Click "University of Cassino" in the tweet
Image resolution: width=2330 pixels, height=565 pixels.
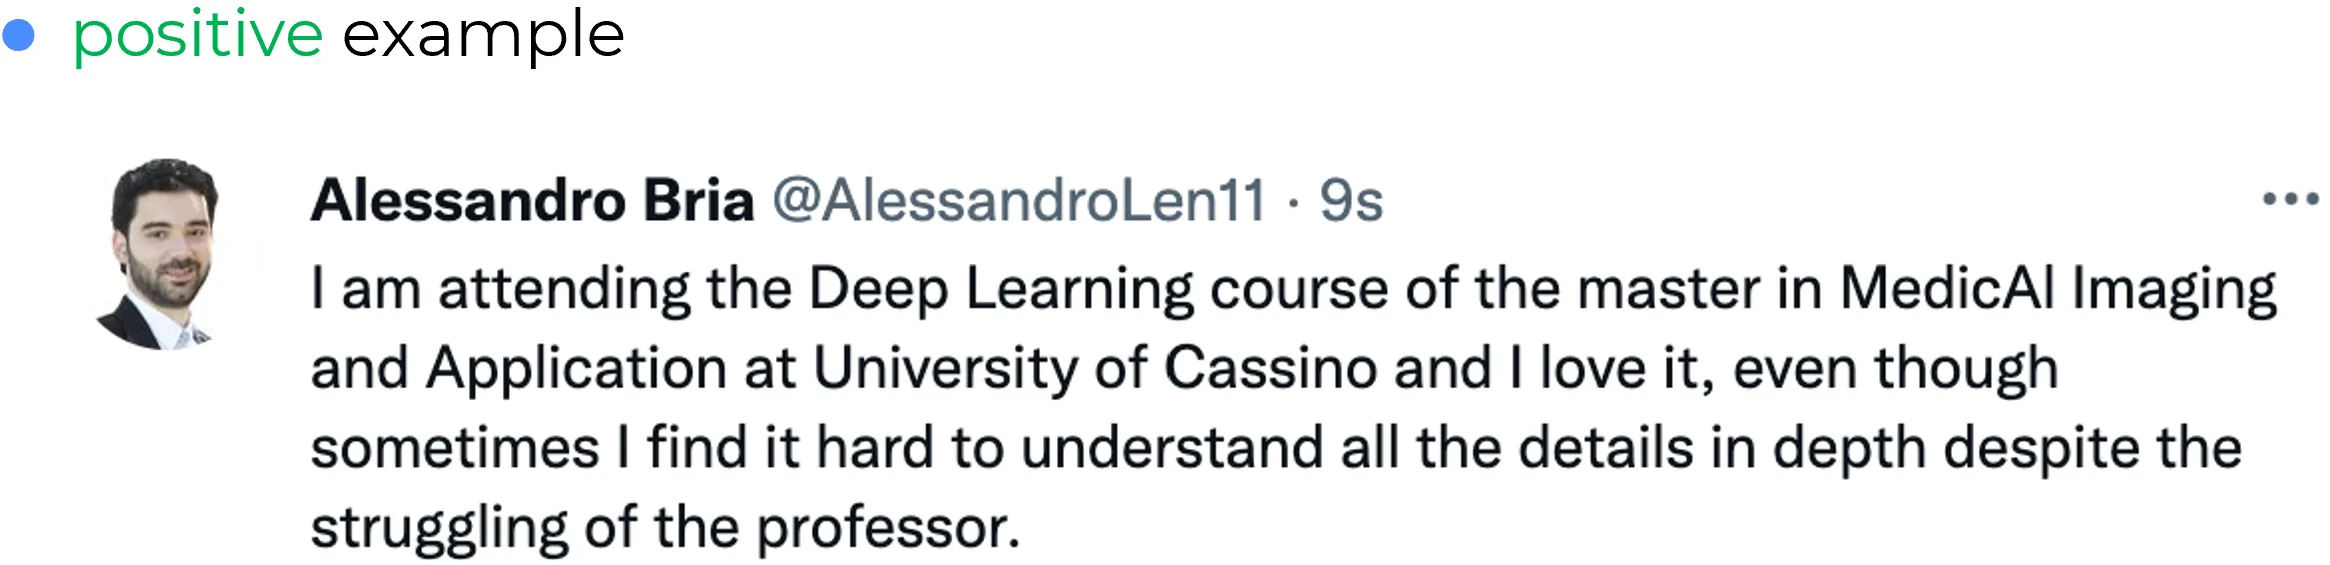tap(1095, 369)
